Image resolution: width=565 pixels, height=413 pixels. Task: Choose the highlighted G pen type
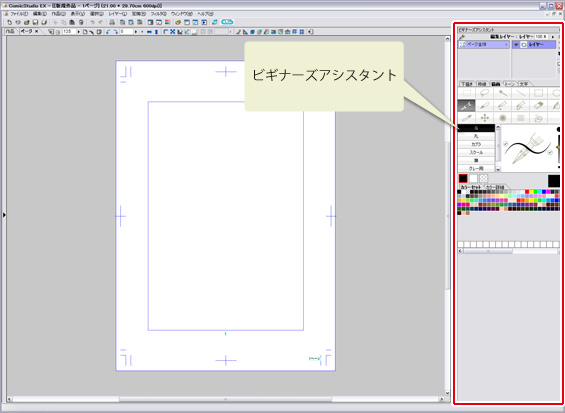click(x=476, y=128)
